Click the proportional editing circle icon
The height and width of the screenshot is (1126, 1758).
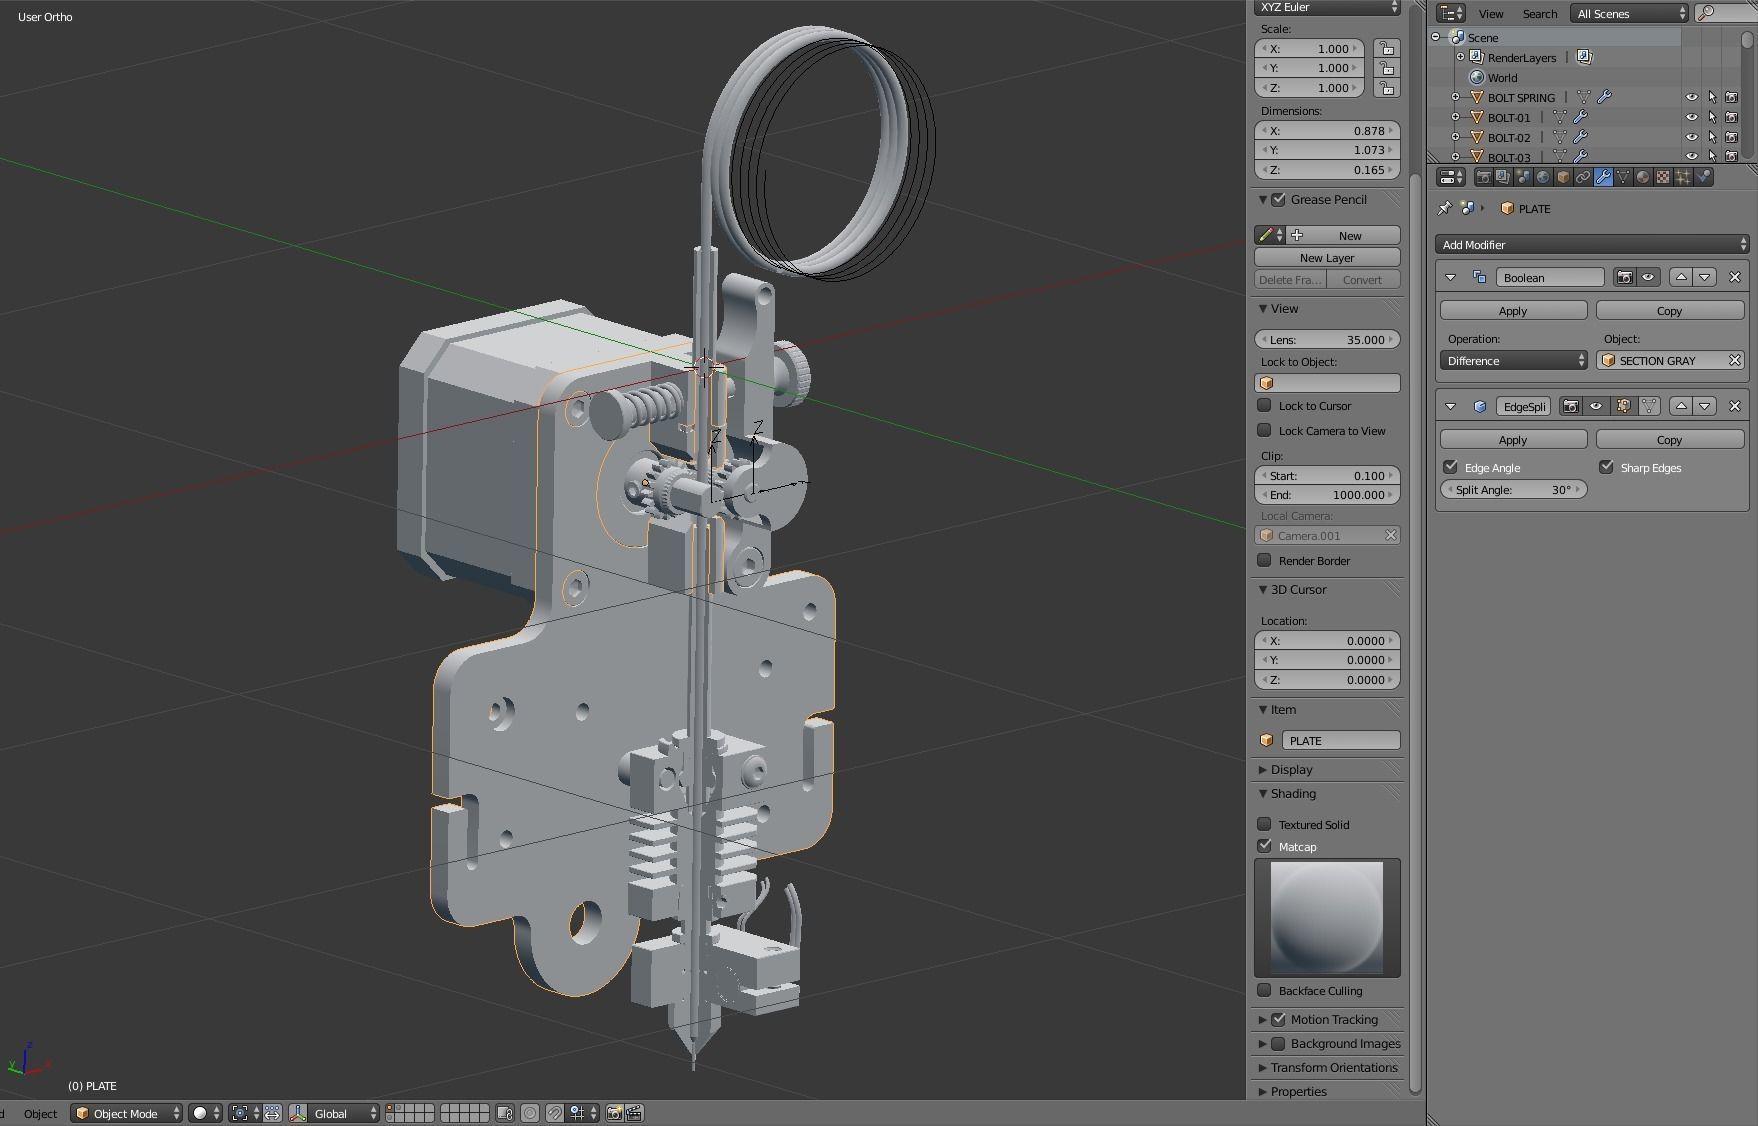point(530,1113)
